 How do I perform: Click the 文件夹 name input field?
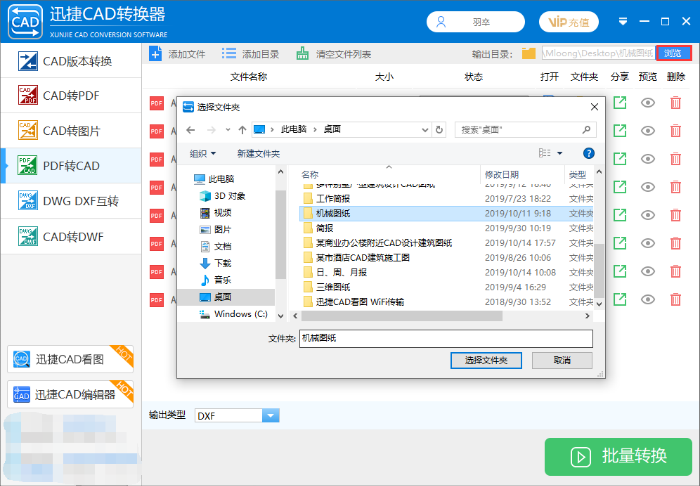coord(446,338)
